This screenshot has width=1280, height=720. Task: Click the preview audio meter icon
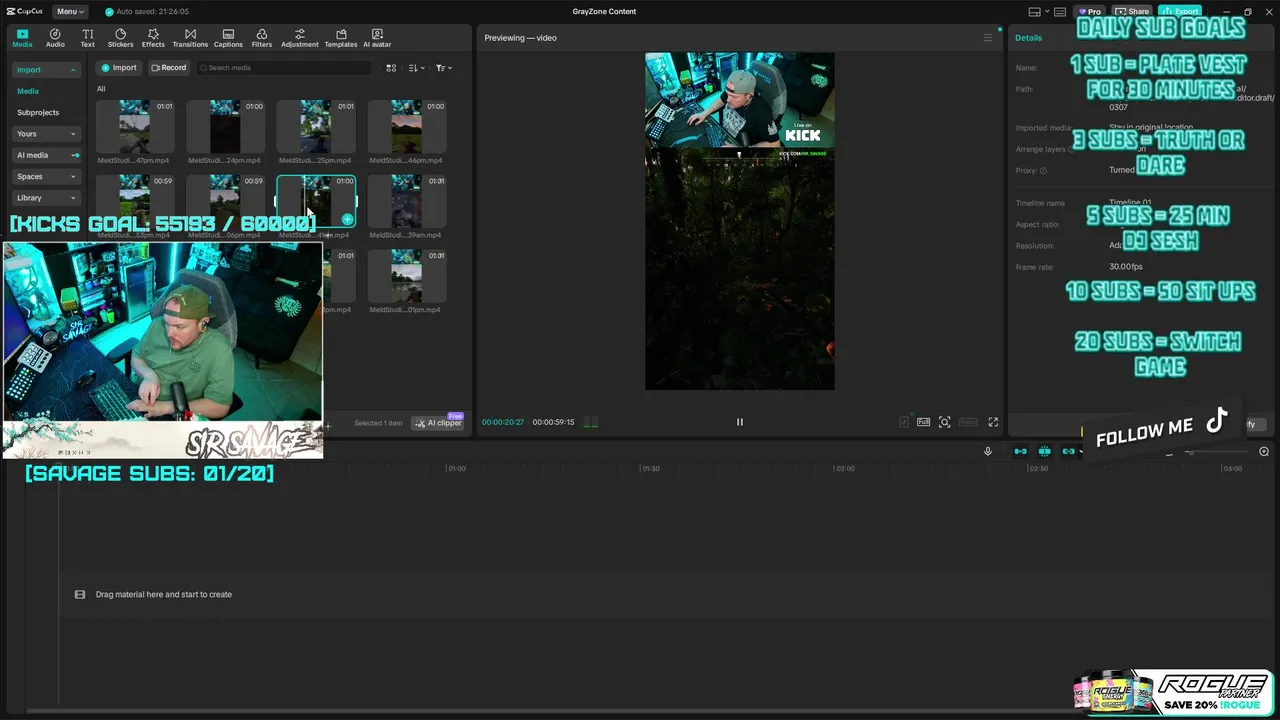pyautogui.click(x=591, y=422)
